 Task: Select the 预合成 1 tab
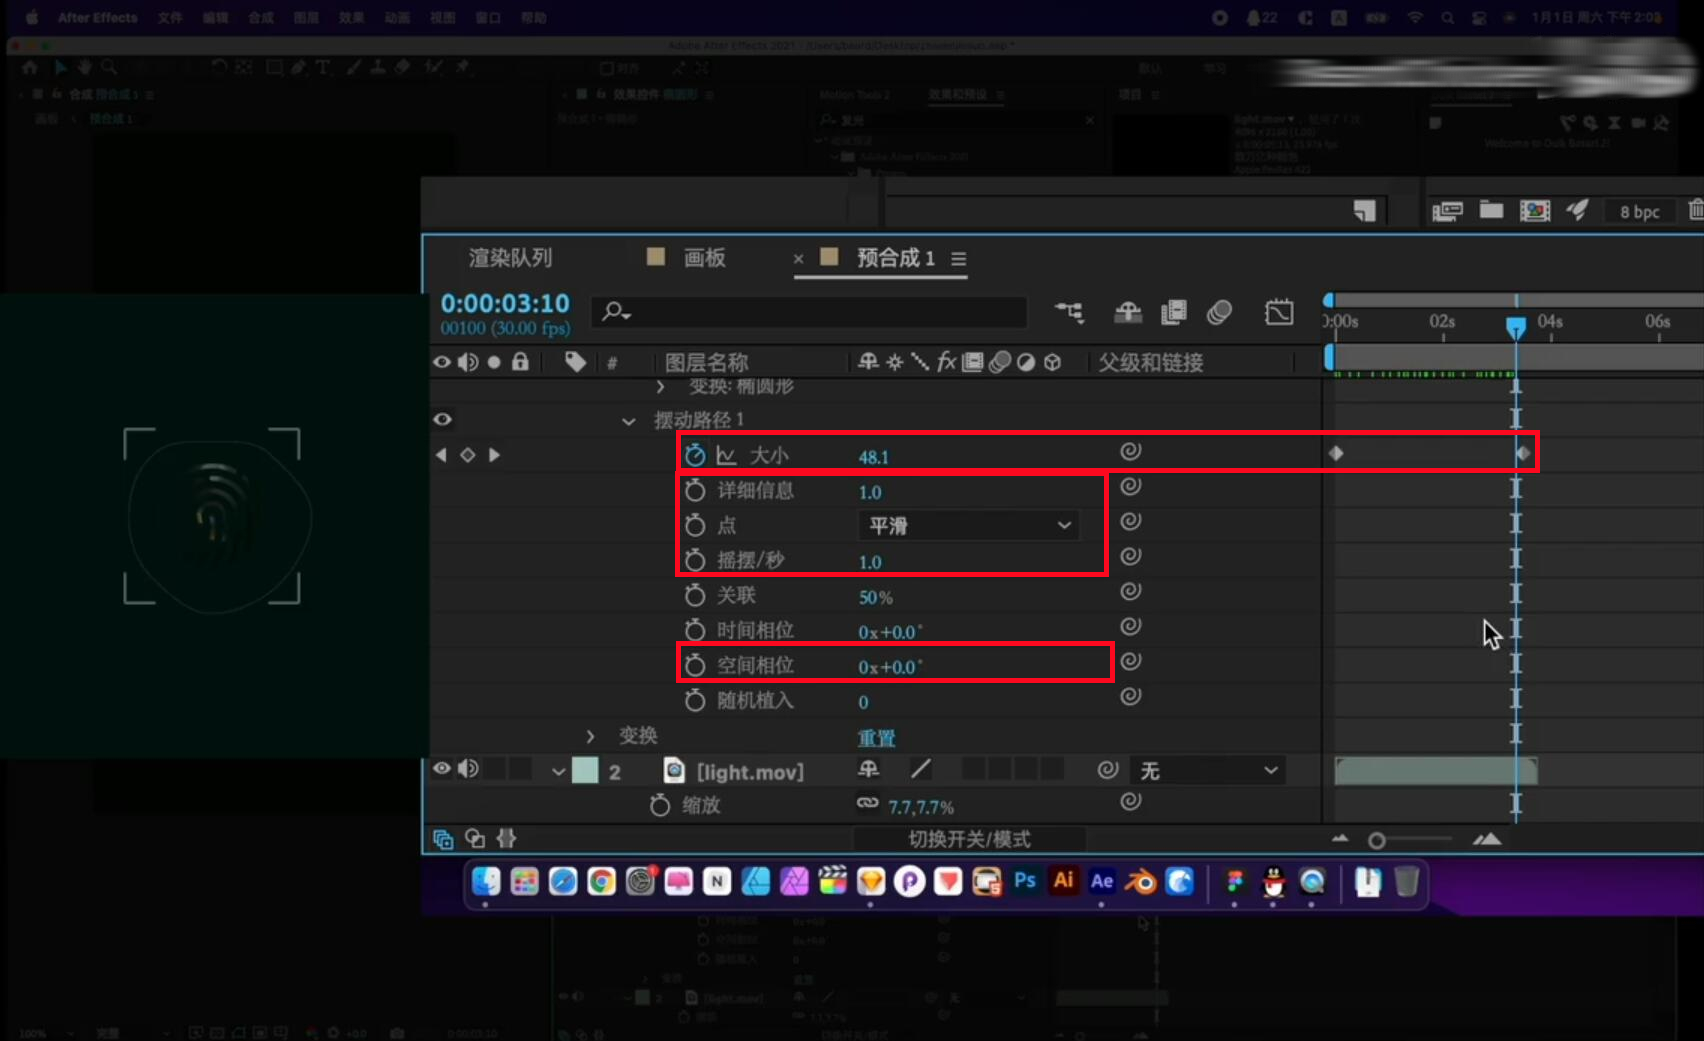[x=896, y=258]
